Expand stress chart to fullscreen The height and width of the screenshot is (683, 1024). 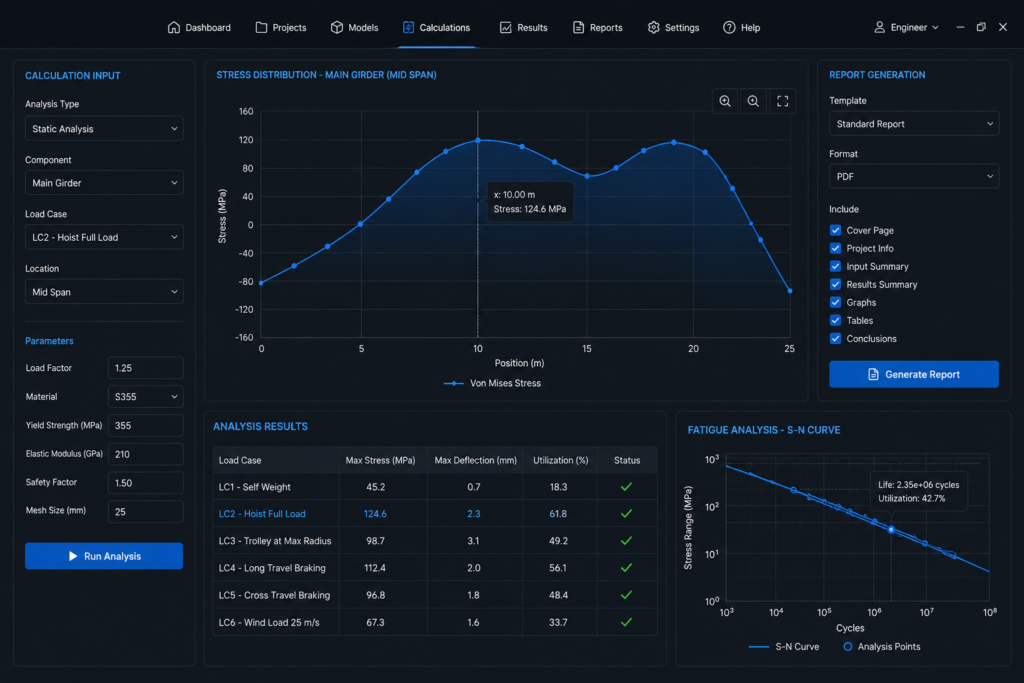(782, 101)
